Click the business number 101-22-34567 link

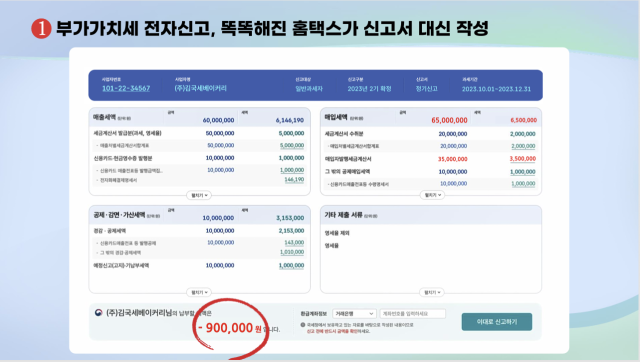pos(126,88)
